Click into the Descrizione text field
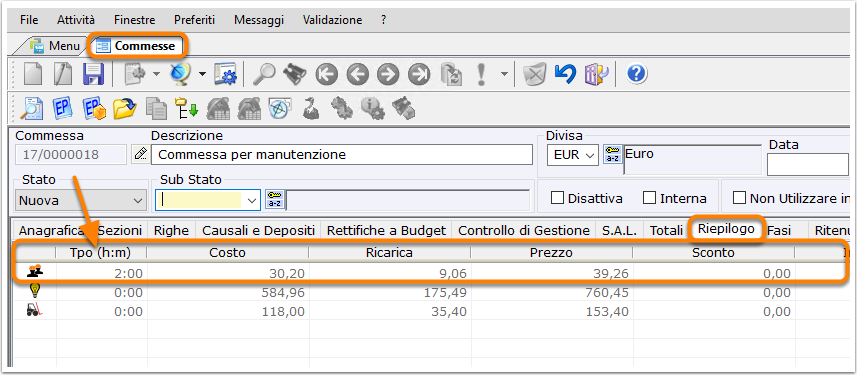The height and width of the screenshot is (375, 857). click(x=342, y=155)
